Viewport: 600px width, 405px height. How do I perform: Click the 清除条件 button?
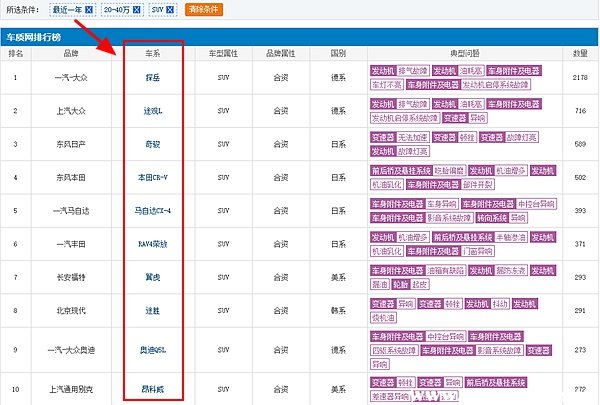(x=204, y=10)
